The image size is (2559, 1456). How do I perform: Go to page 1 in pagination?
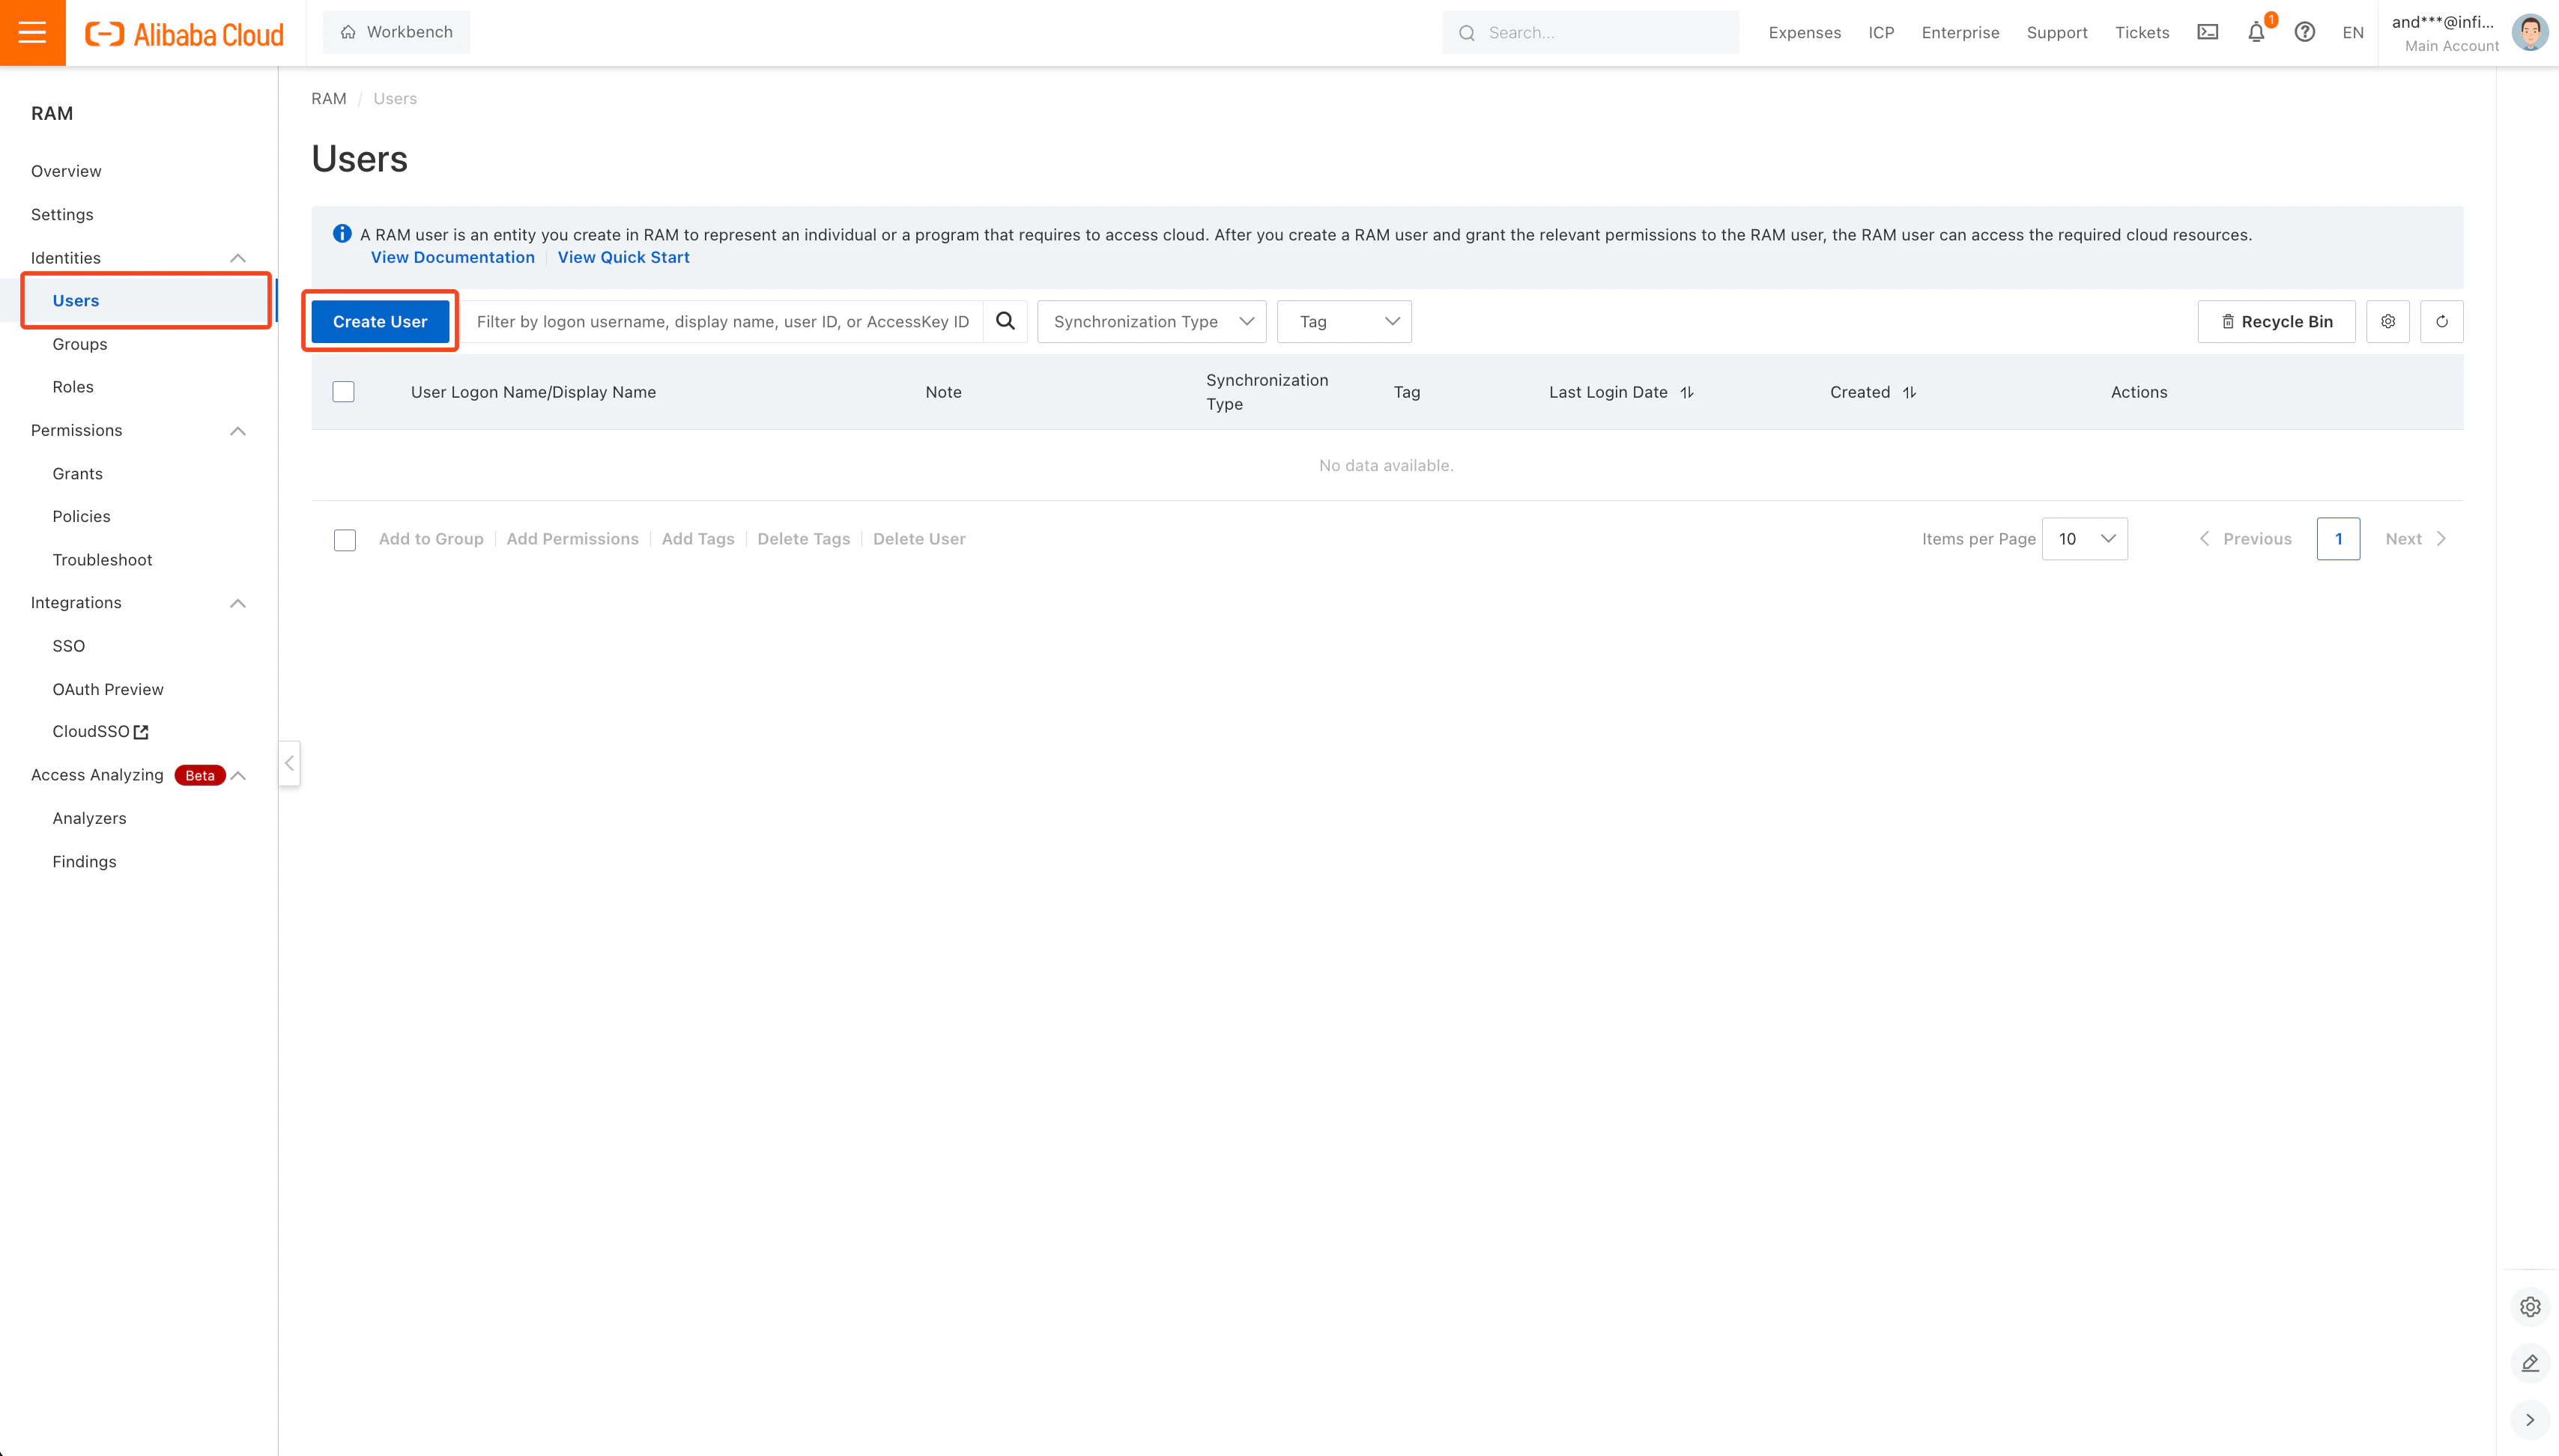2338,539
